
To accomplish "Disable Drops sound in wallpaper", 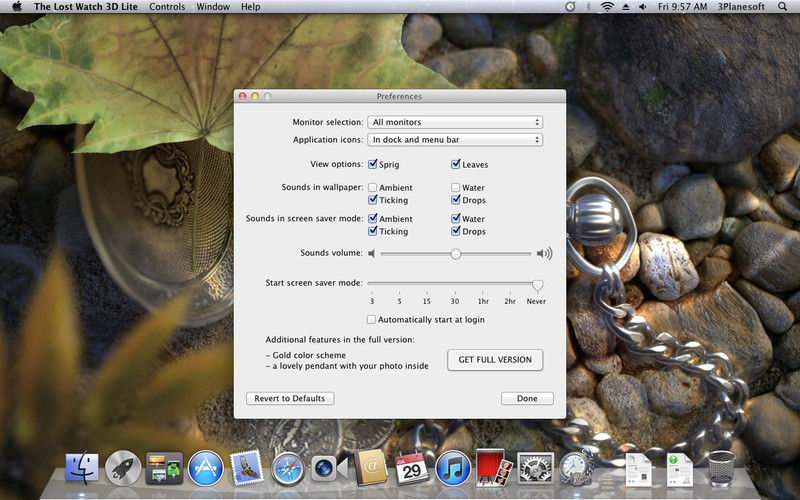I will coord(456,200).
